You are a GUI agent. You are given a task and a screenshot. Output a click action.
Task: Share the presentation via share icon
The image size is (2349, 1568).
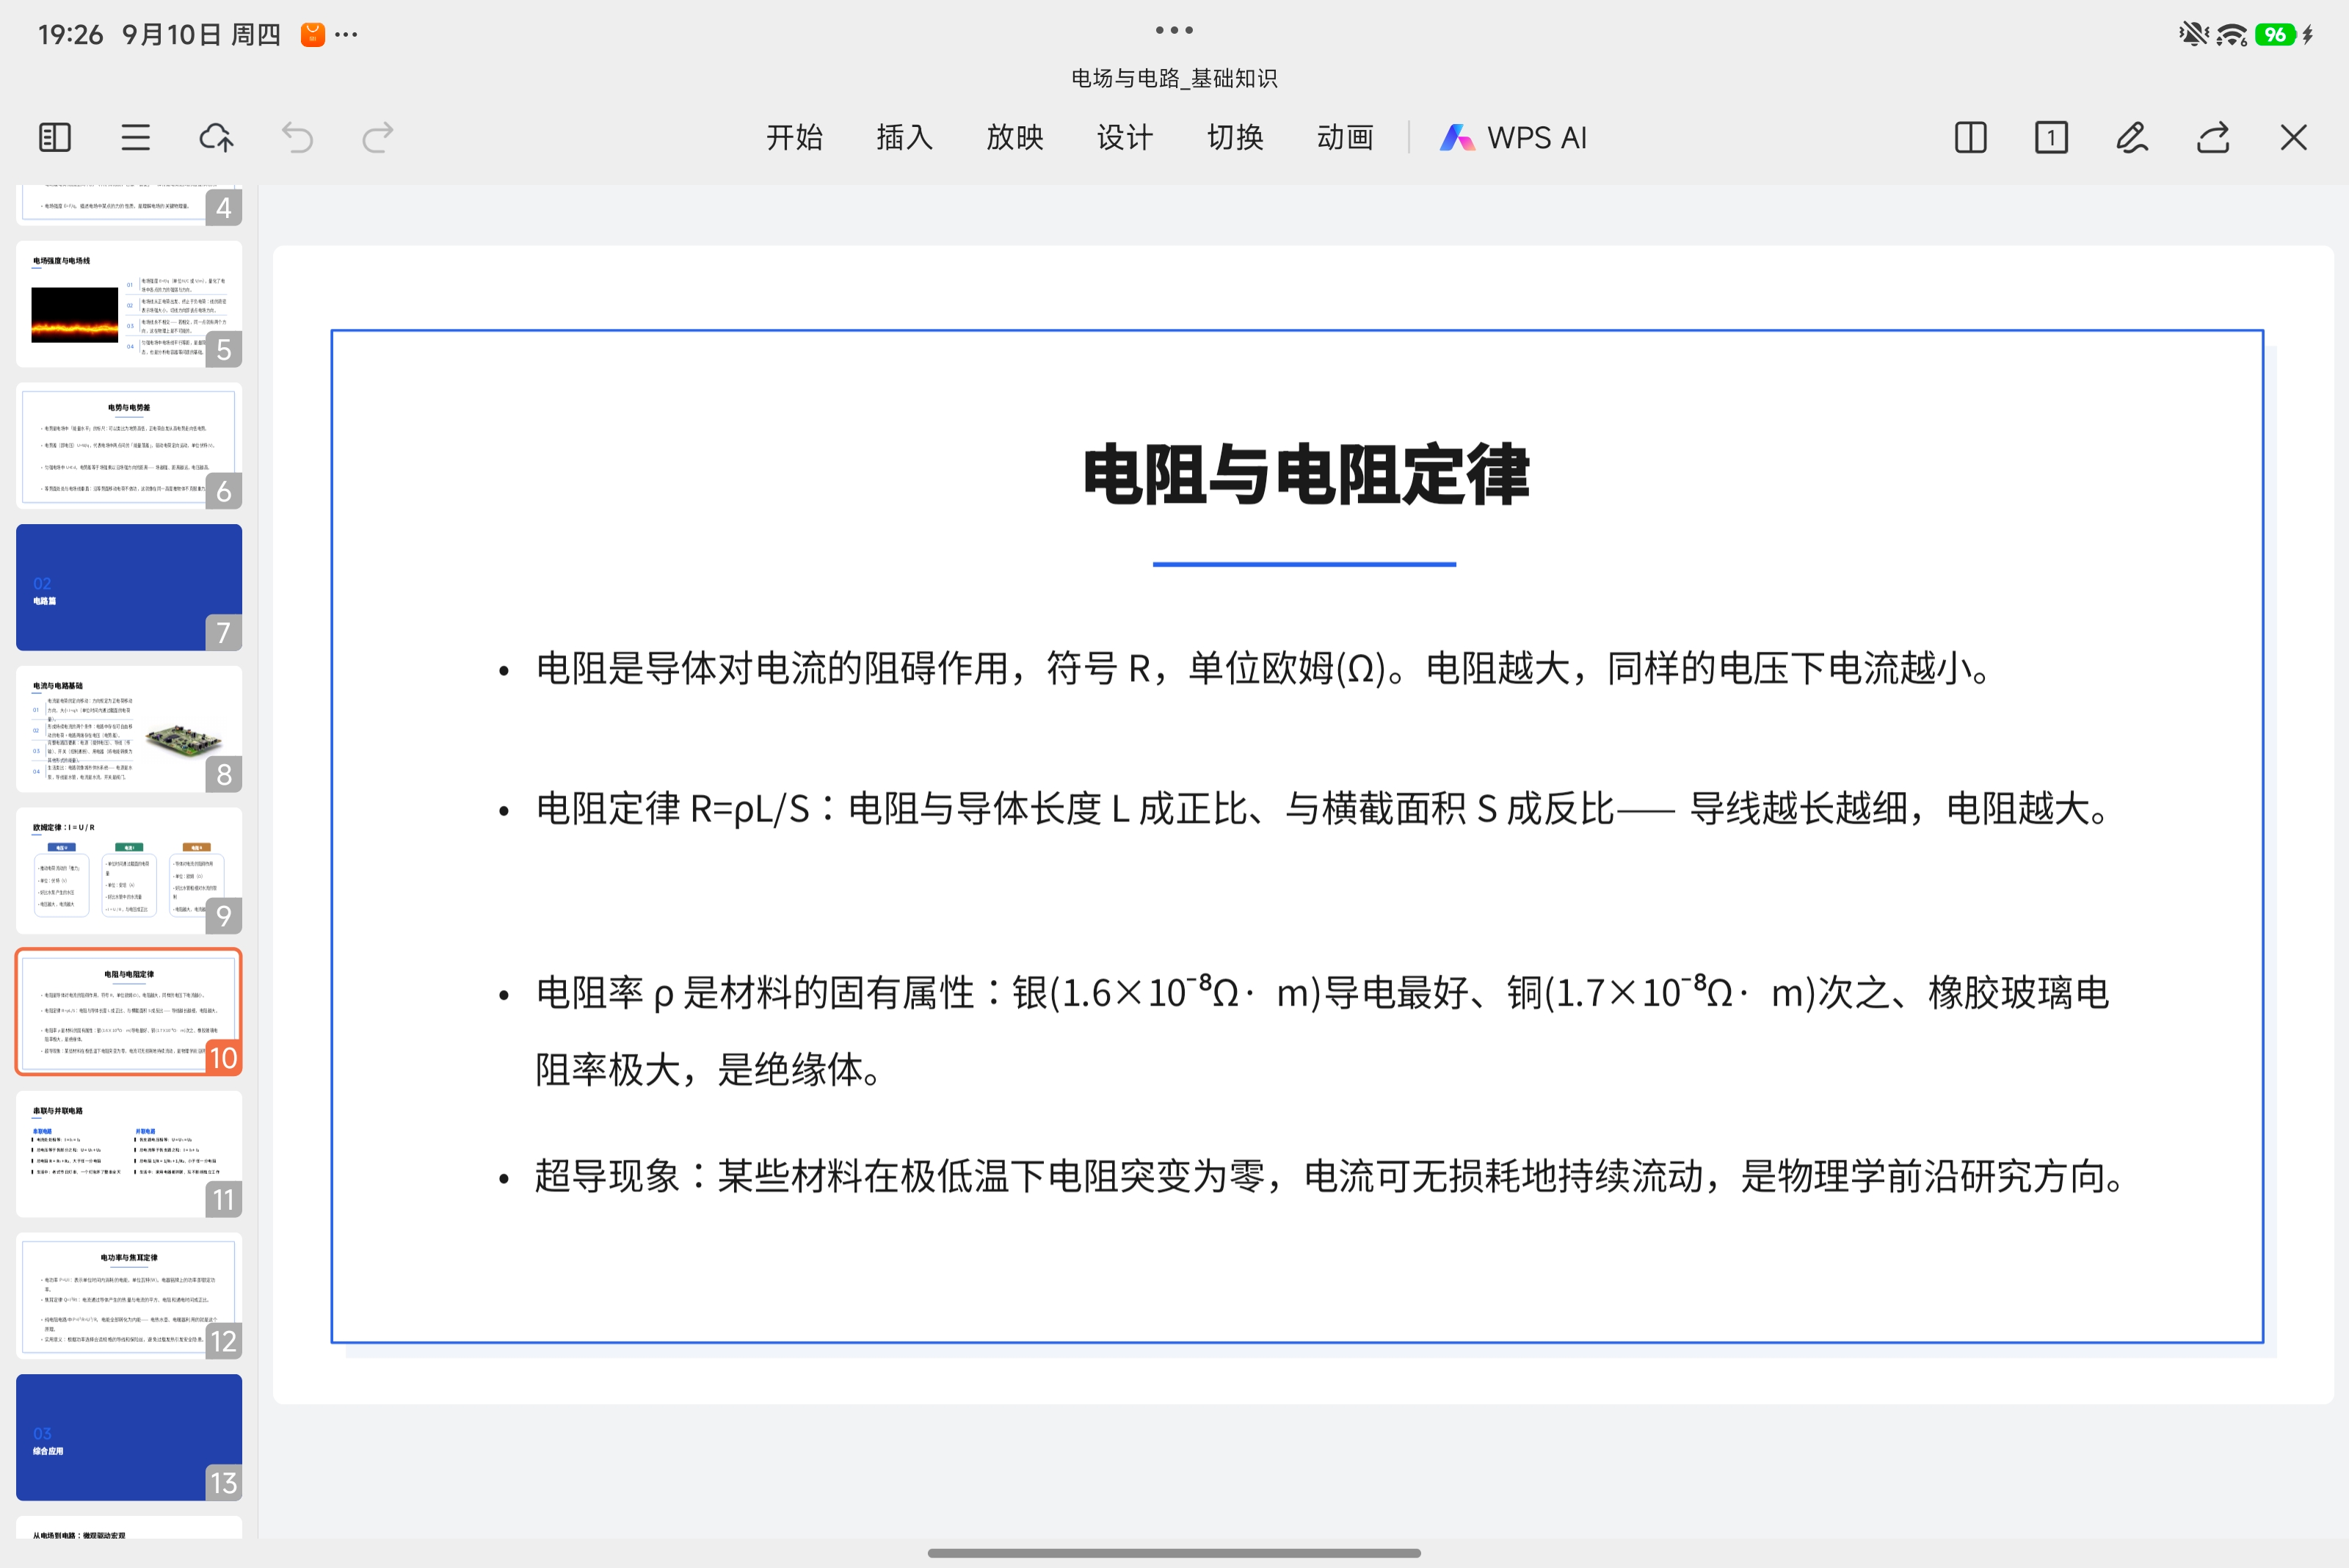pyautogui.click(x=2213, y=137)
